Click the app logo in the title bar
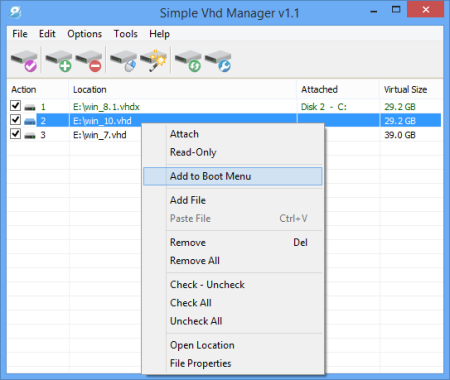Image resolution: width=450 pixels, height=380 pixels. [x=15, y=13]
